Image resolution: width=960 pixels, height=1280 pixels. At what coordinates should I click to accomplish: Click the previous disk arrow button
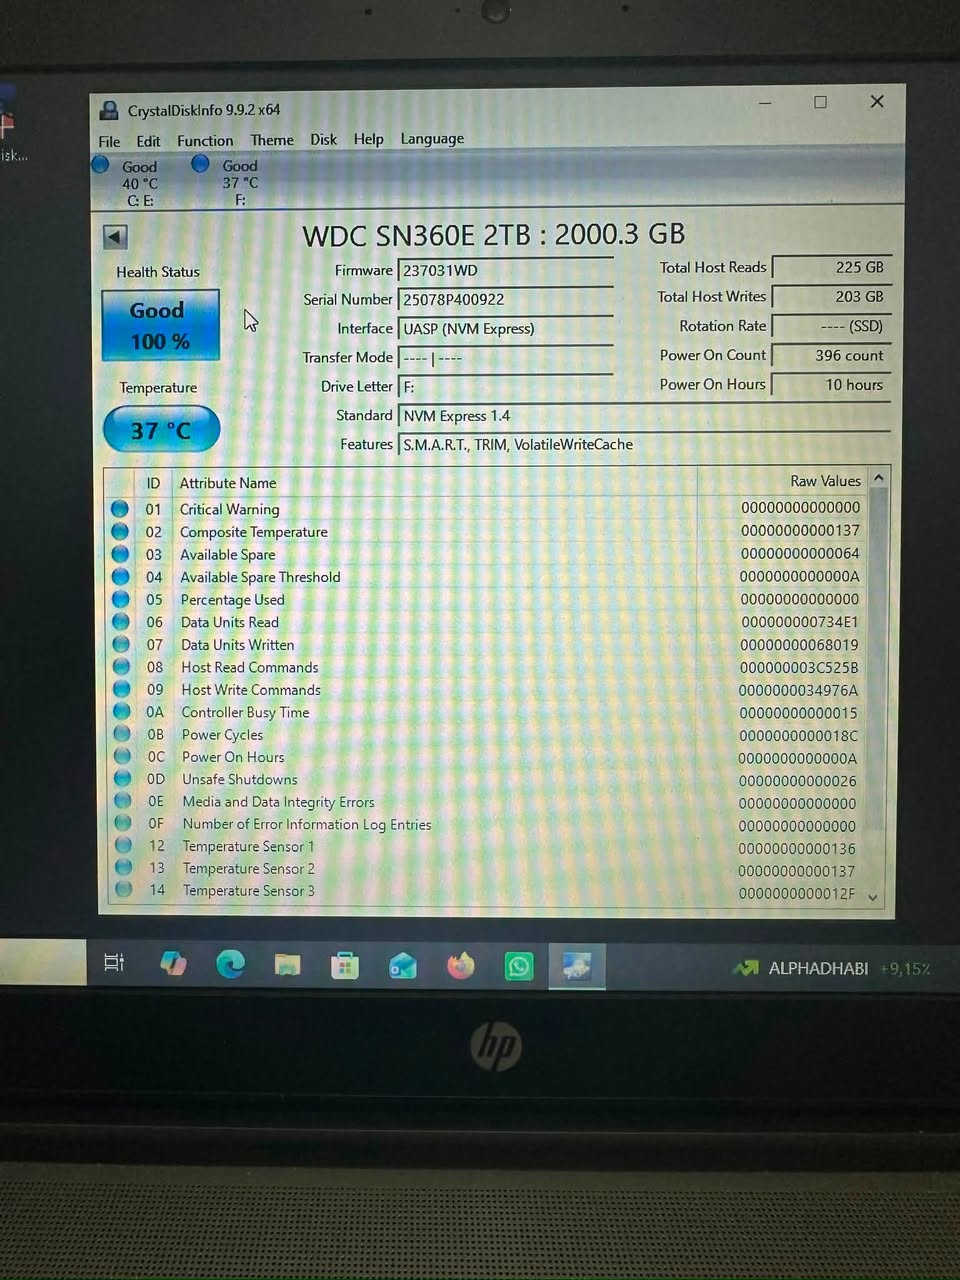tap(115, 237)
